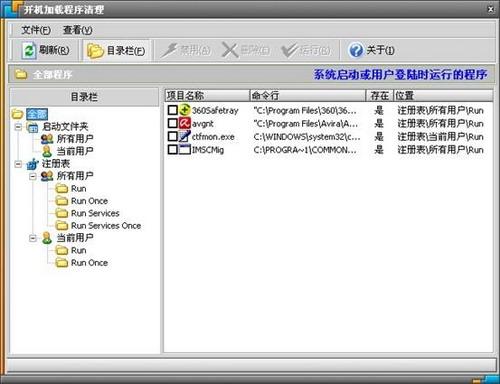Check the IMSCMig checkbox
Screen dimensions: 500x384
pyautogui.click(x=172, y=149)
